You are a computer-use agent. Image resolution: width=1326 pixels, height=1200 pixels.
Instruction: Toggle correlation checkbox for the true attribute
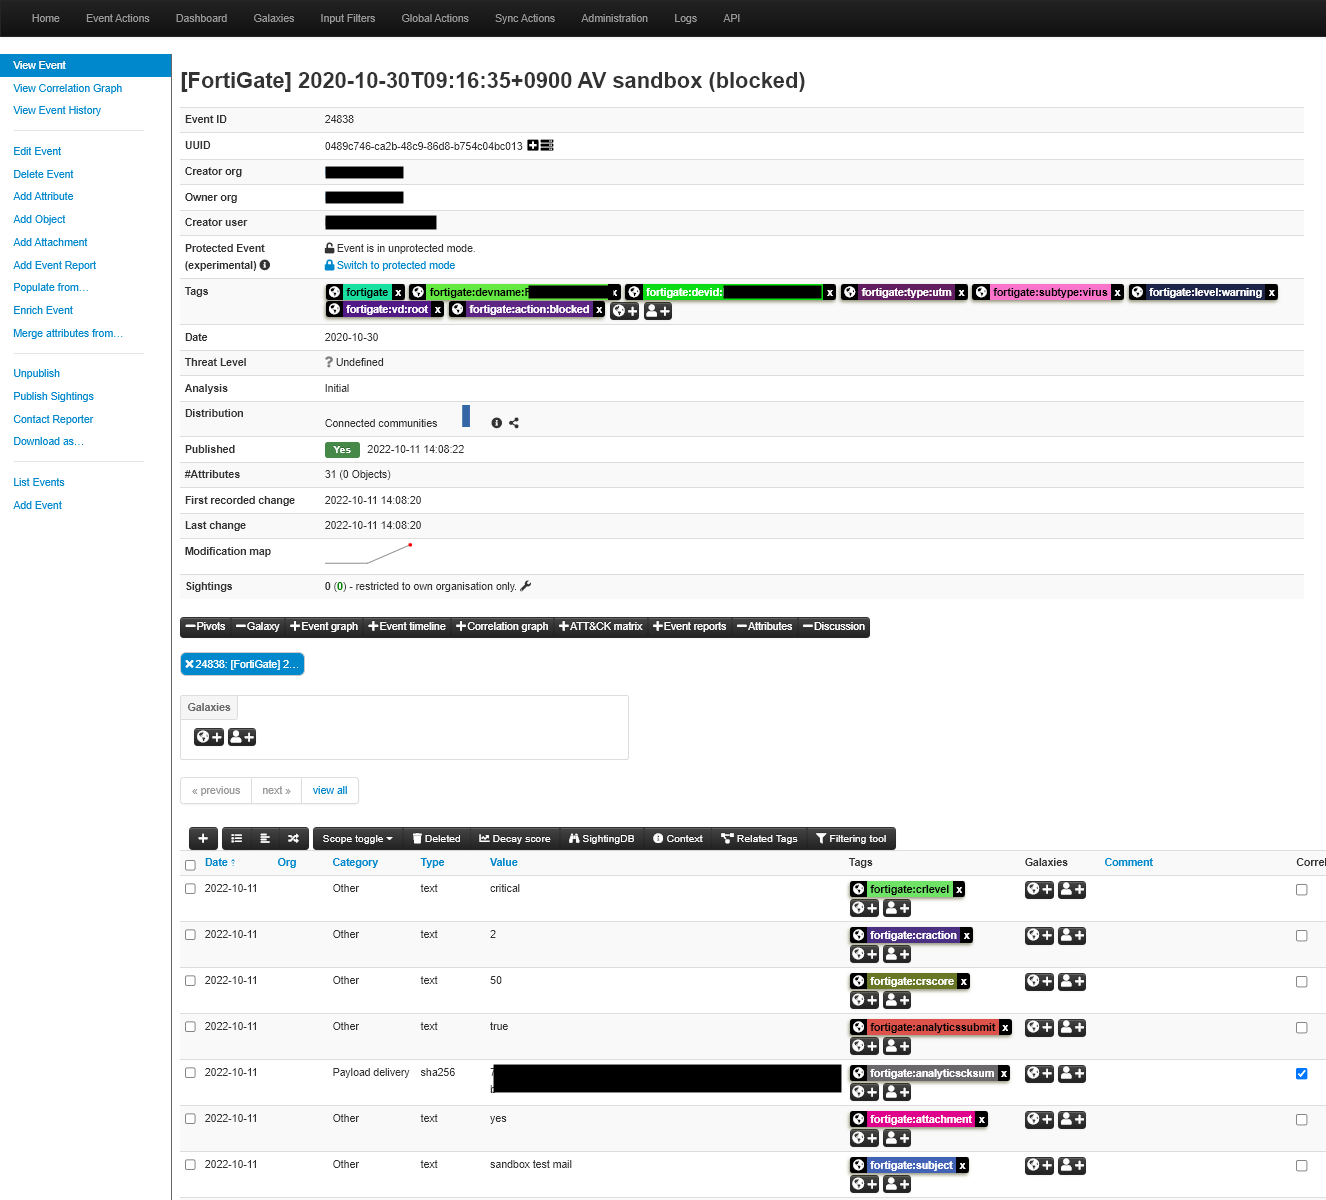[x=1301, y=1027]
